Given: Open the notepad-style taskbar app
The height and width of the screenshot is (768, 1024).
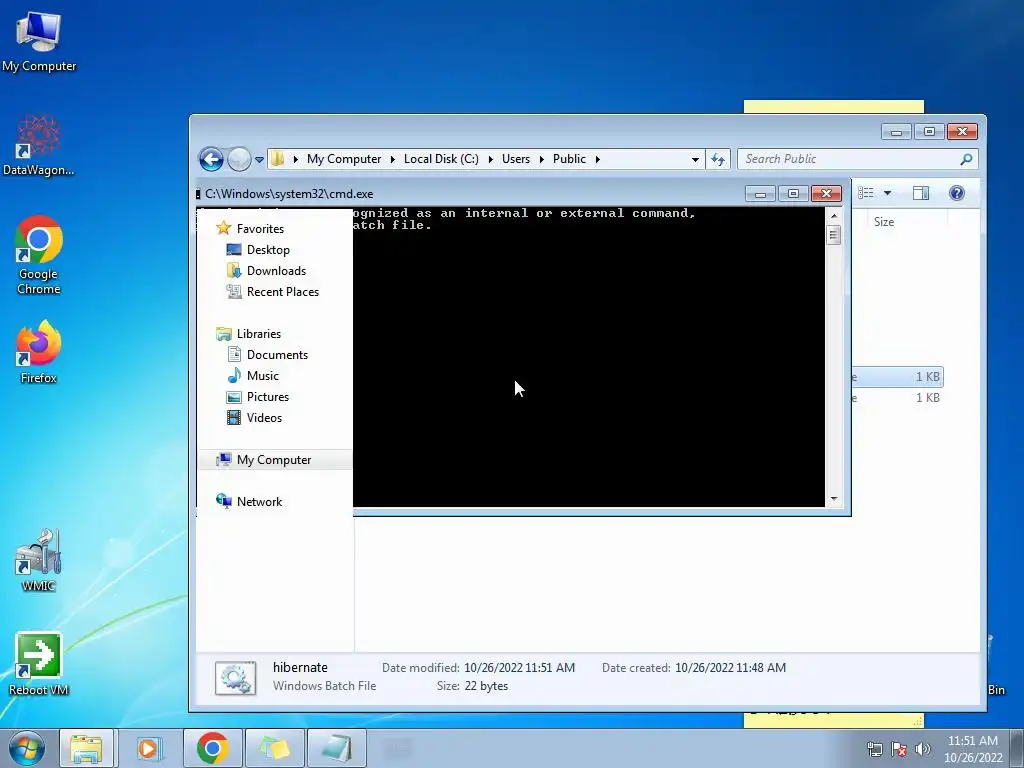Looking at the screenshot, I should (336, 748).
